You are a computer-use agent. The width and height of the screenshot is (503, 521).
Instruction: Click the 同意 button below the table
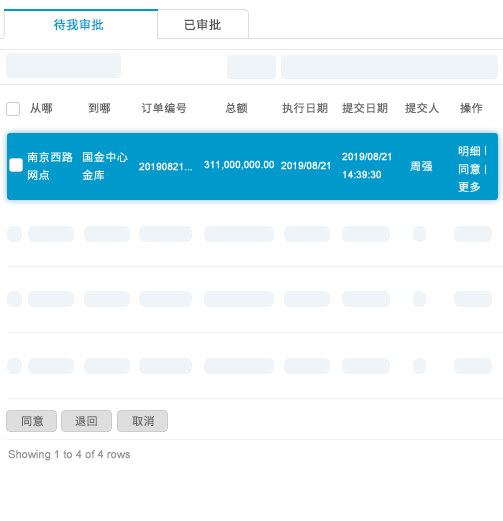click(32, 421)
